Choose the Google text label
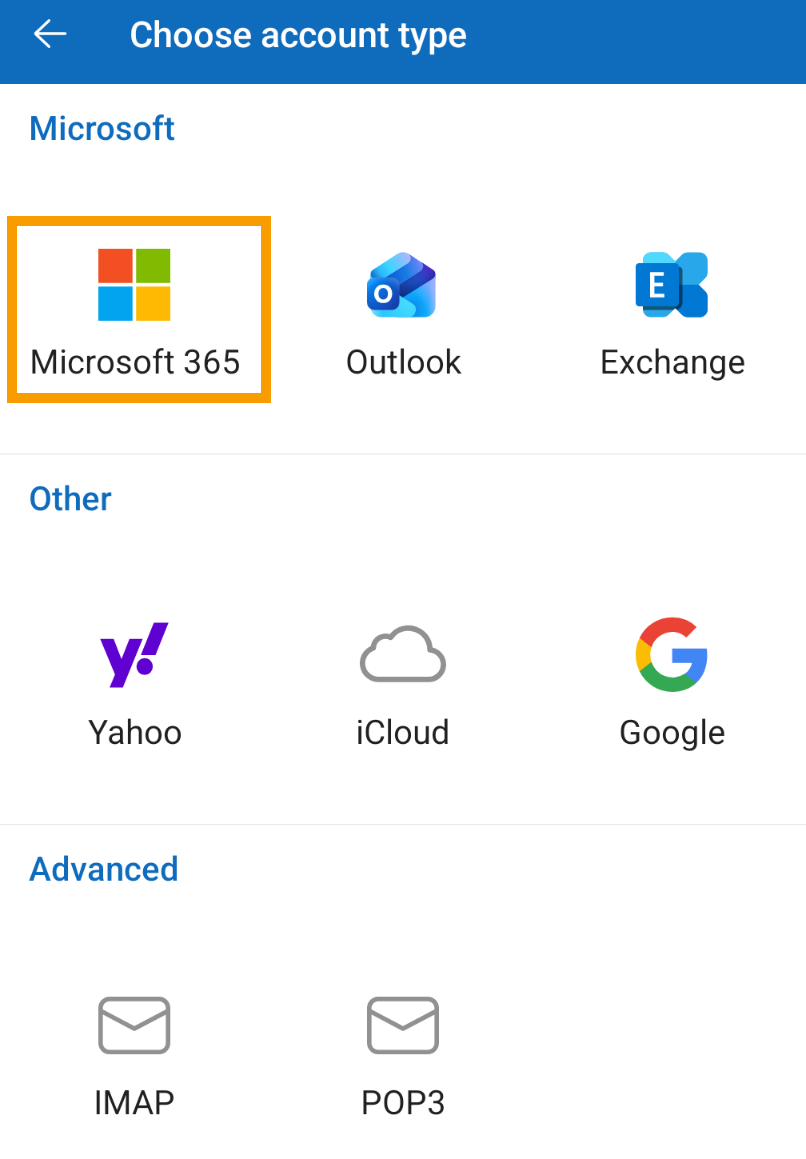Screen dimensions: 806x1159 672,732
